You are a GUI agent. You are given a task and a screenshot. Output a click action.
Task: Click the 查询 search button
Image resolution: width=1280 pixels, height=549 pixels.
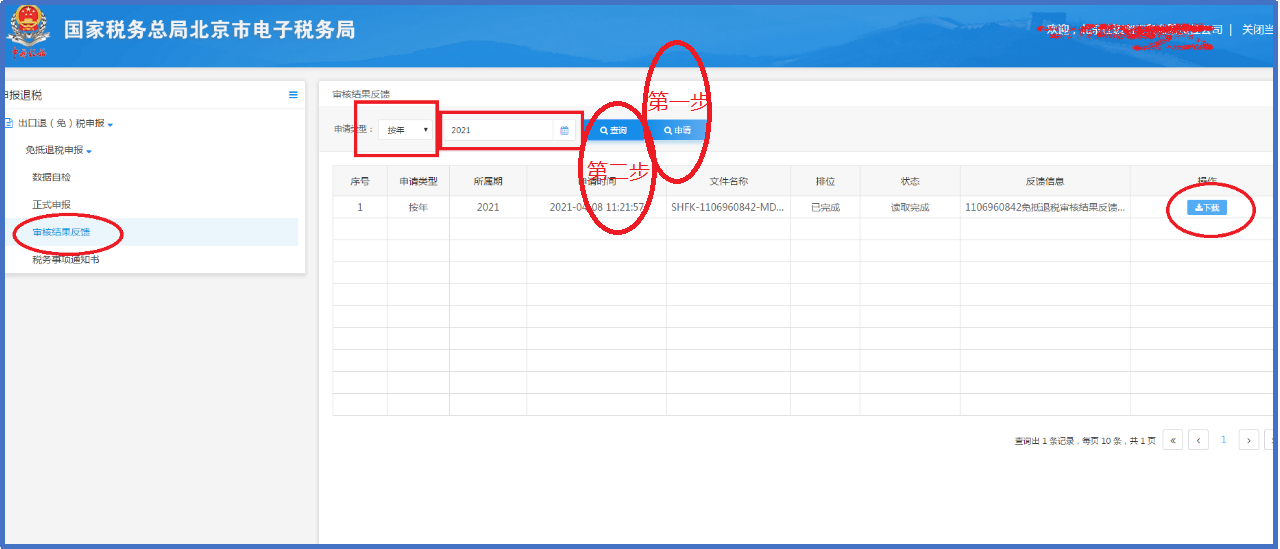click(613, 130)
